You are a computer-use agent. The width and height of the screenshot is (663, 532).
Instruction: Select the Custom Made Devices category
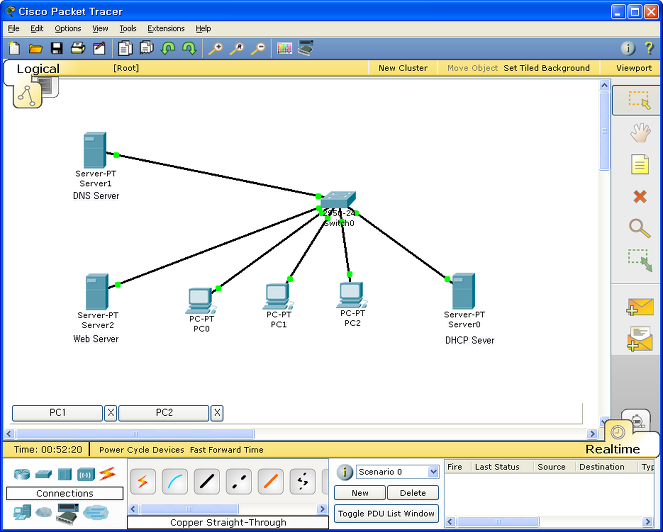point(68,513)
